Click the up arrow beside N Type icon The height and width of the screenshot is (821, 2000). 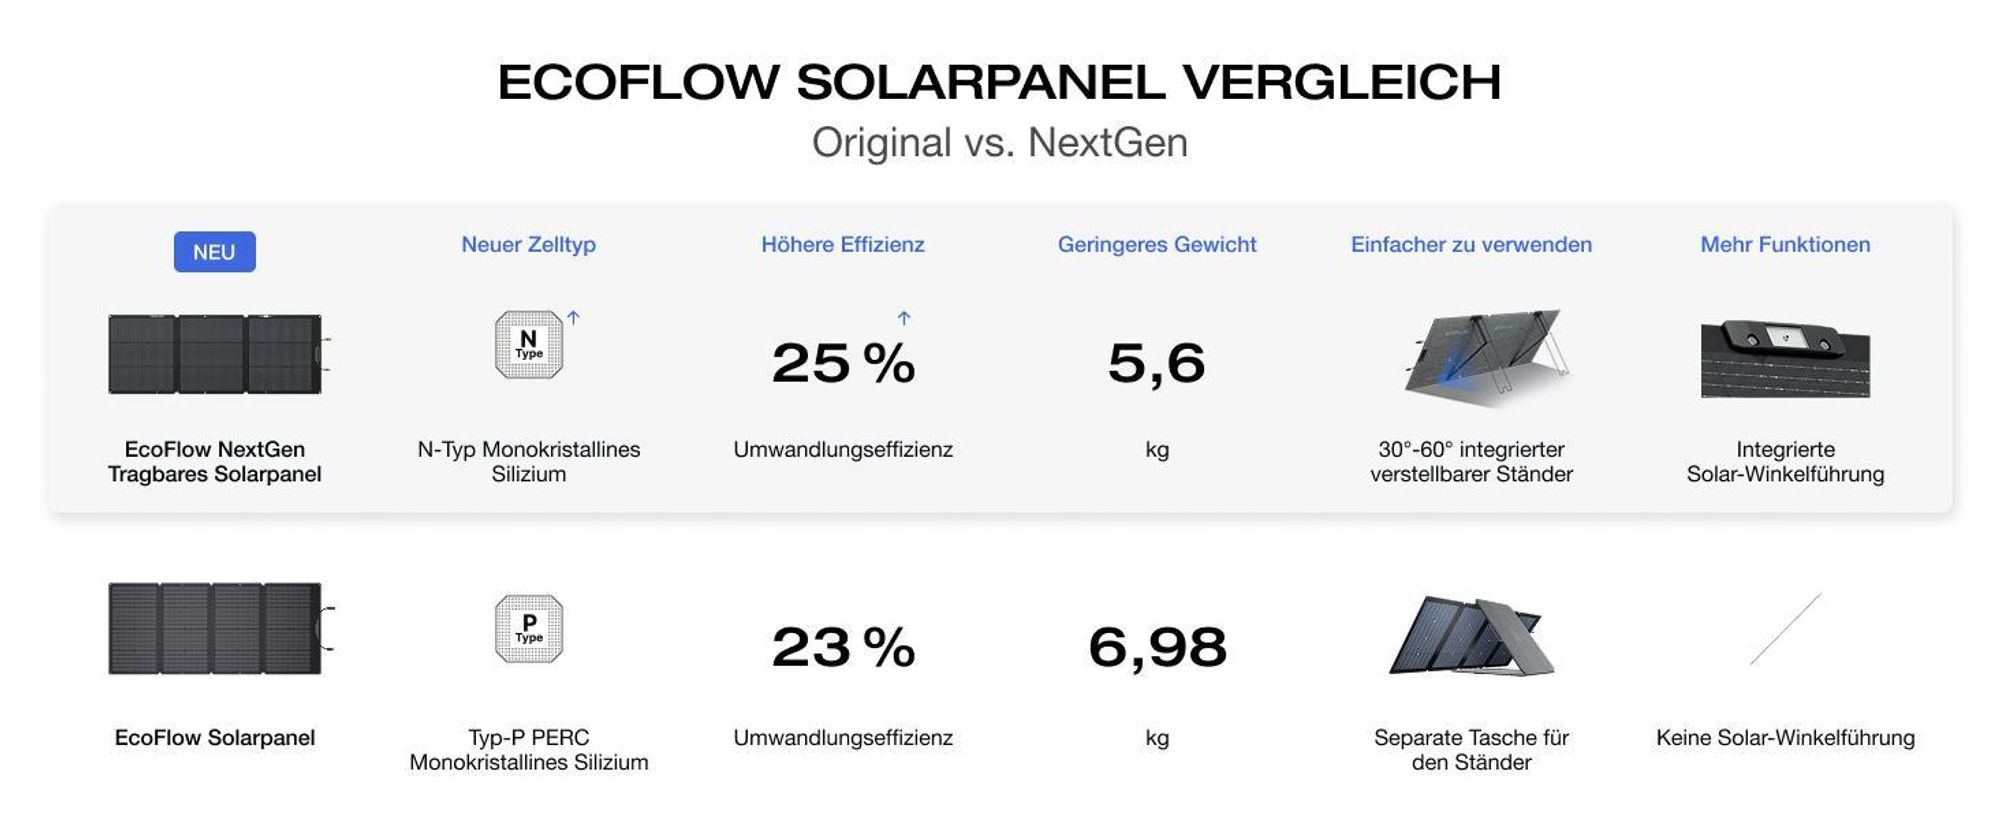pos(573,317)
